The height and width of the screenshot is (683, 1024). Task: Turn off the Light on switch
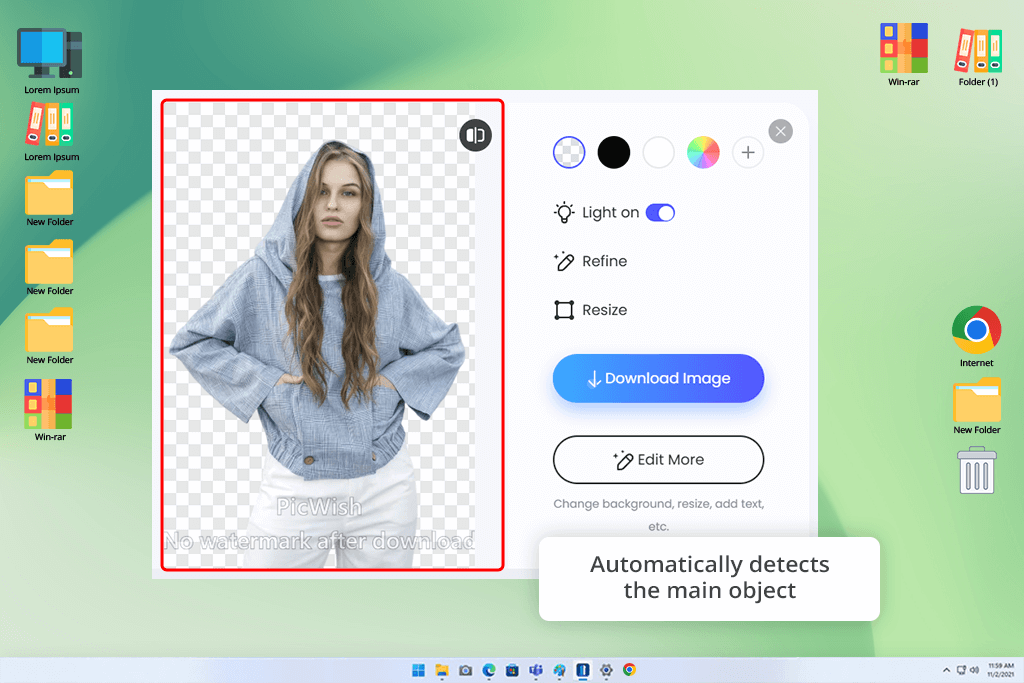660,213
